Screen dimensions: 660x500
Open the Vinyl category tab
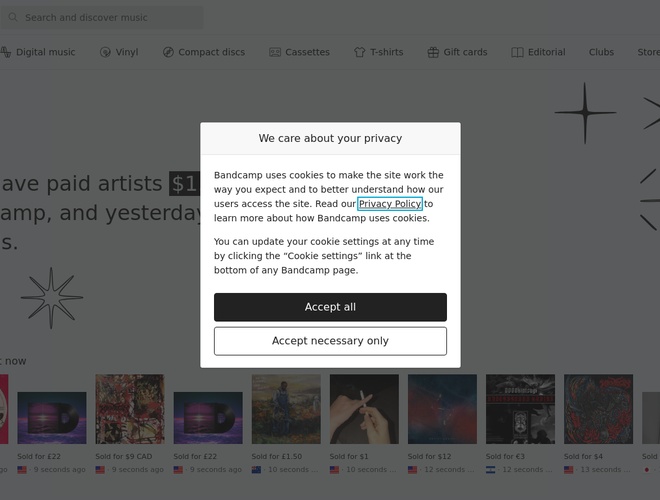(126, 52)
